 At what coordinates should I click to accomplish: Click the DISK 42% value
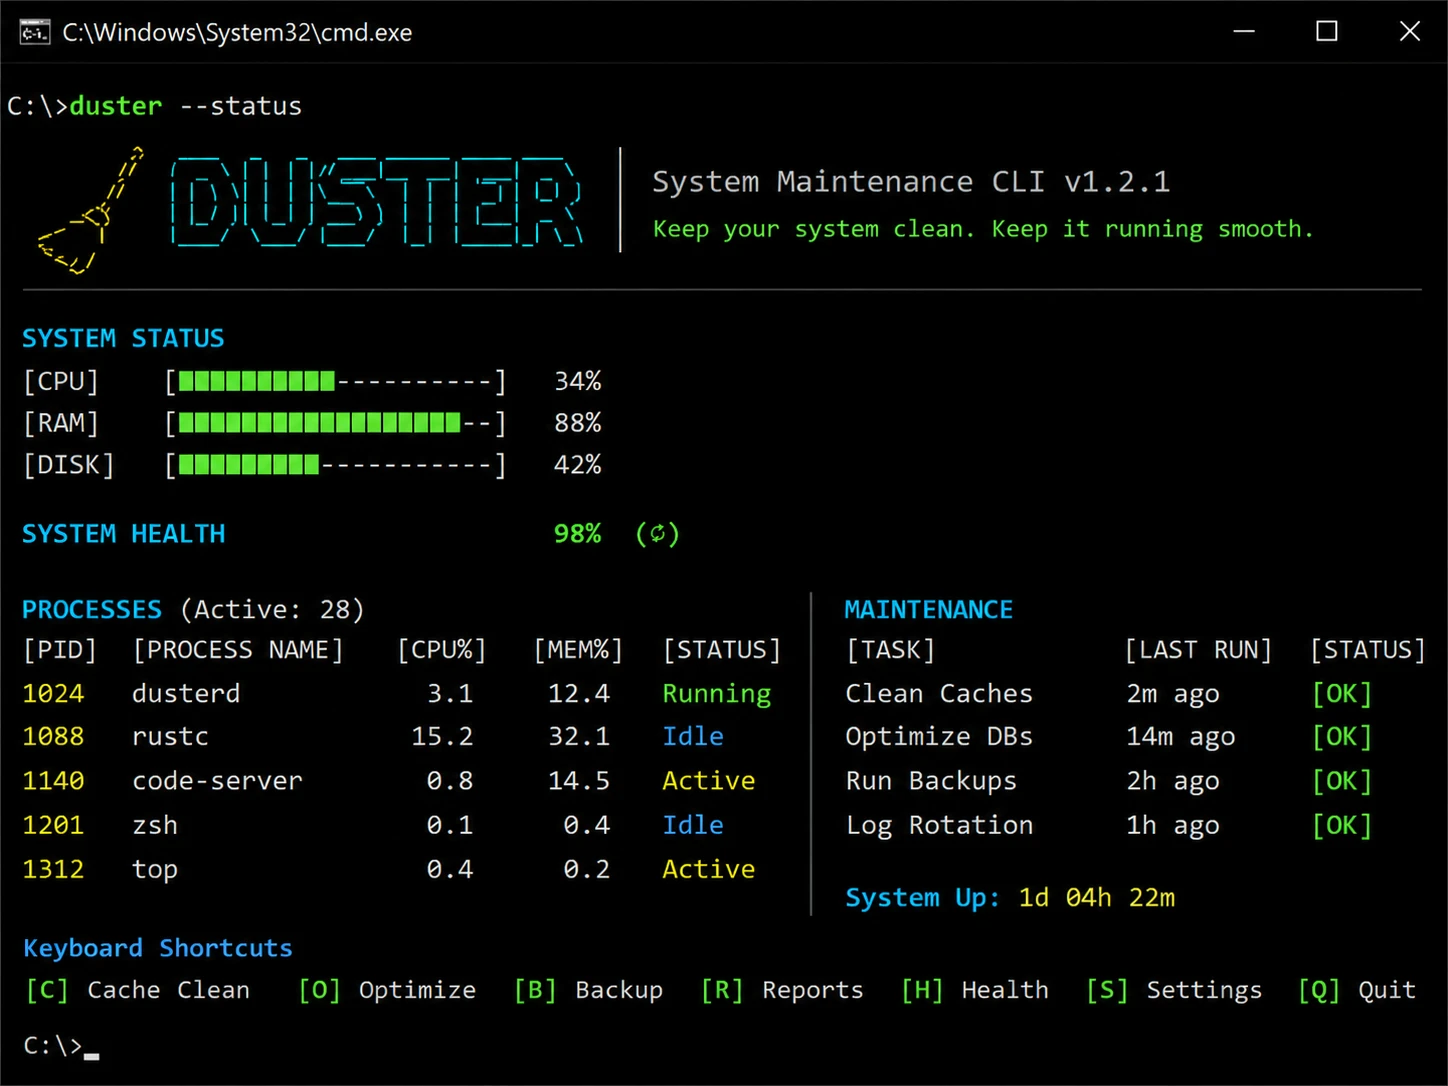(x=577, y=465)
